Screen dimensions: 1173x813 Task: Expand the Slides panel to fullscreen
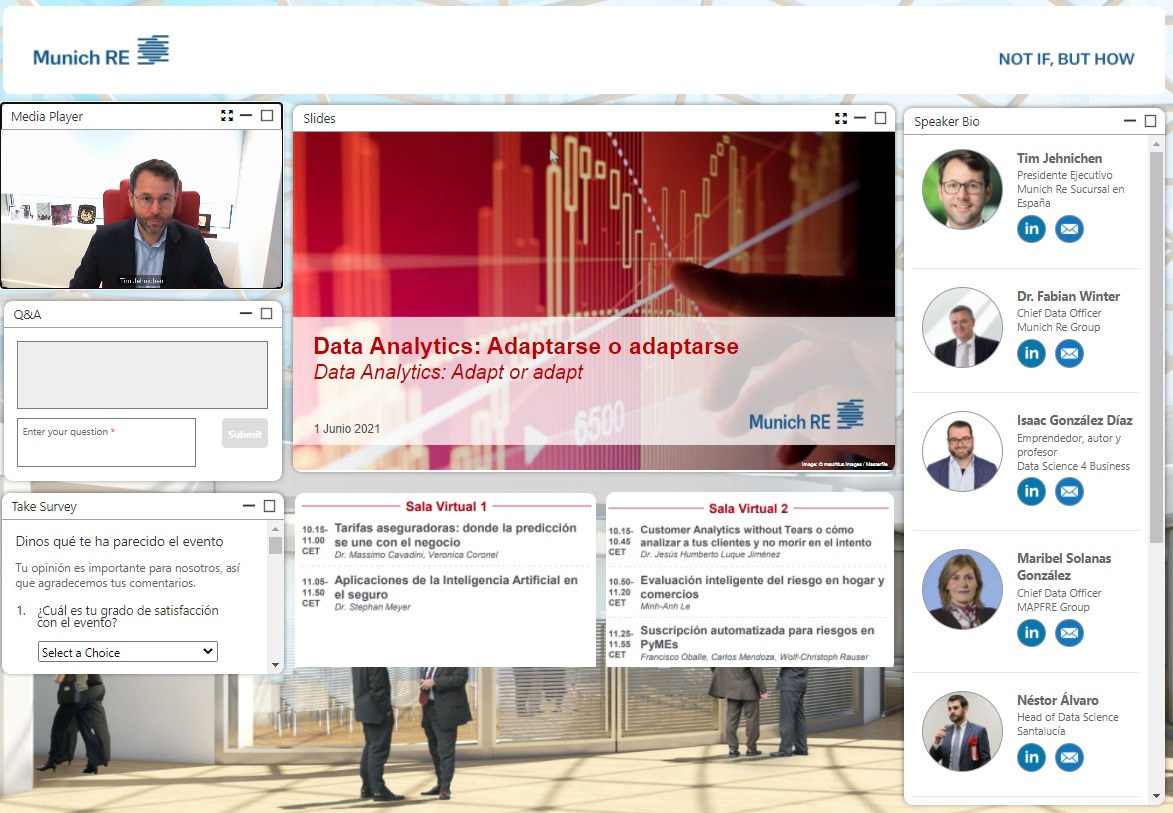(x=841, y=118)
